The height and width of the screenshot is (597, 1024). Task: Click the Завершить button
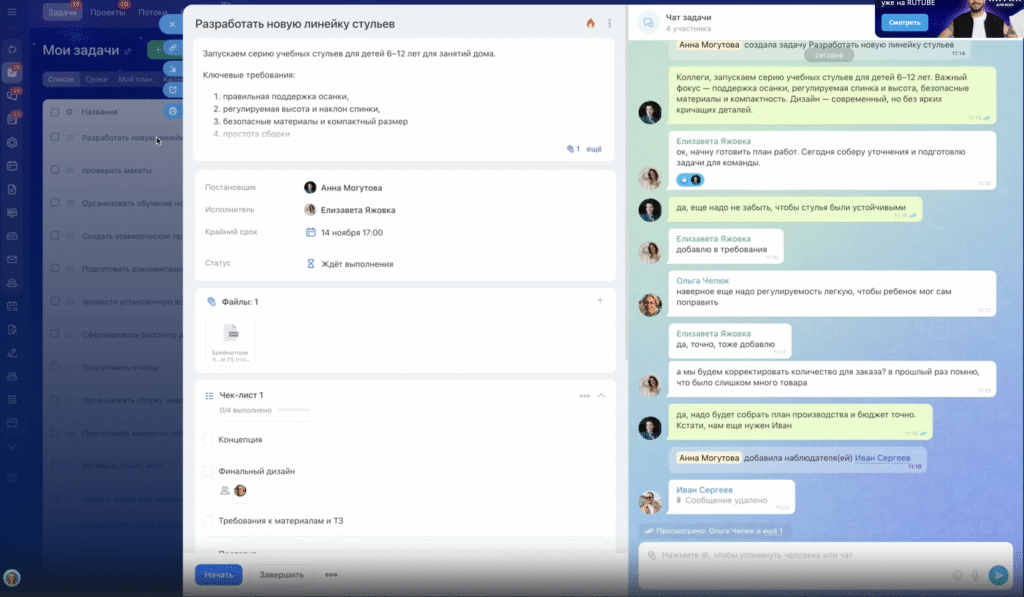click(x=282, y=575)
